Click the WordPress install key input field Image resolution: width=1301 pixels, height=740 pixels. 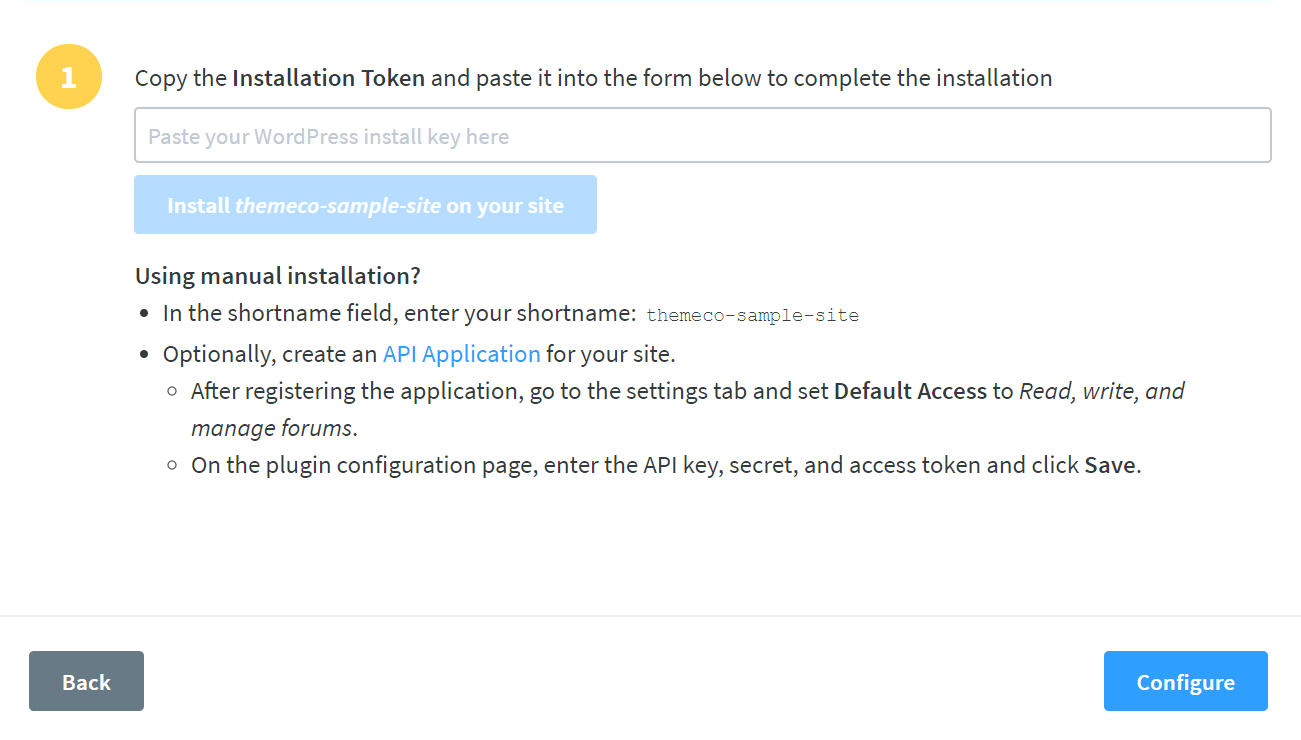pyautogui.click(x=700, y=135)
